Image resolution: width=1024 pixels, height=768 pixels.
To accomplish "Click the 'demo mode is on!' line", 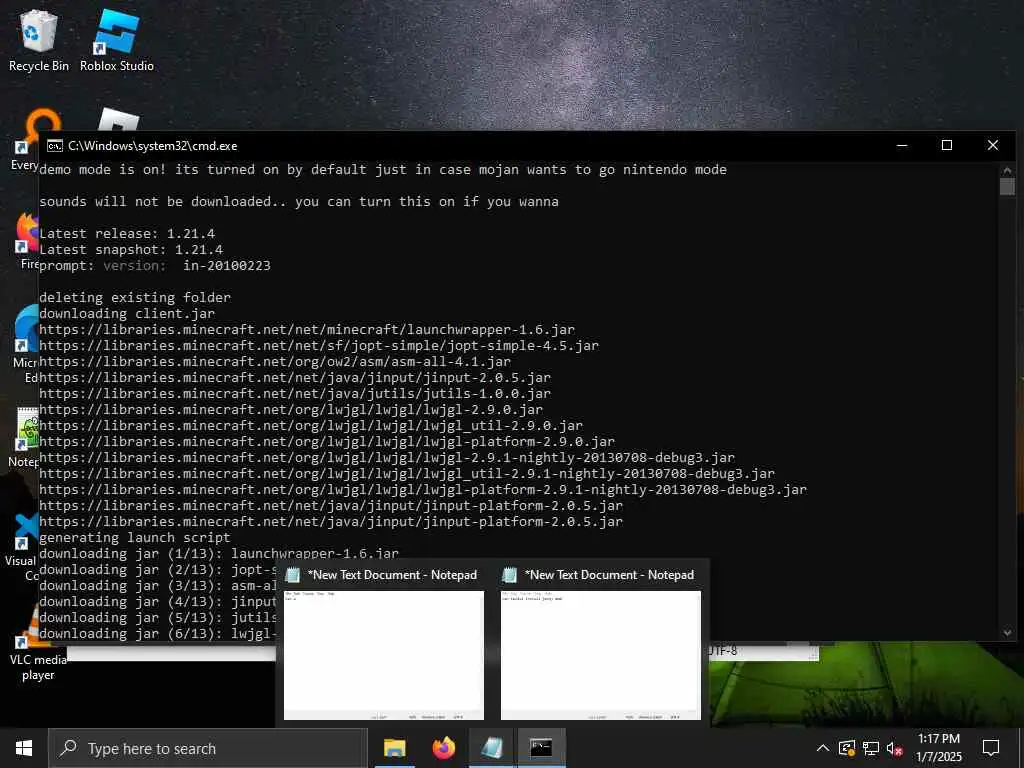I will pos(383,170).
